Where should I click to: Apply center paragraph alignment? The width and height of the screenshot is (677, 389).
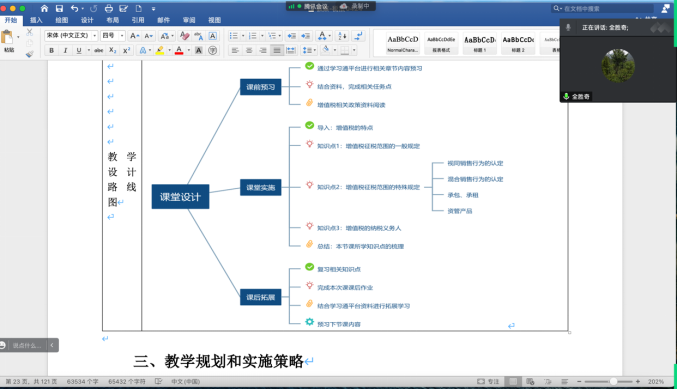tap(249, 51)
